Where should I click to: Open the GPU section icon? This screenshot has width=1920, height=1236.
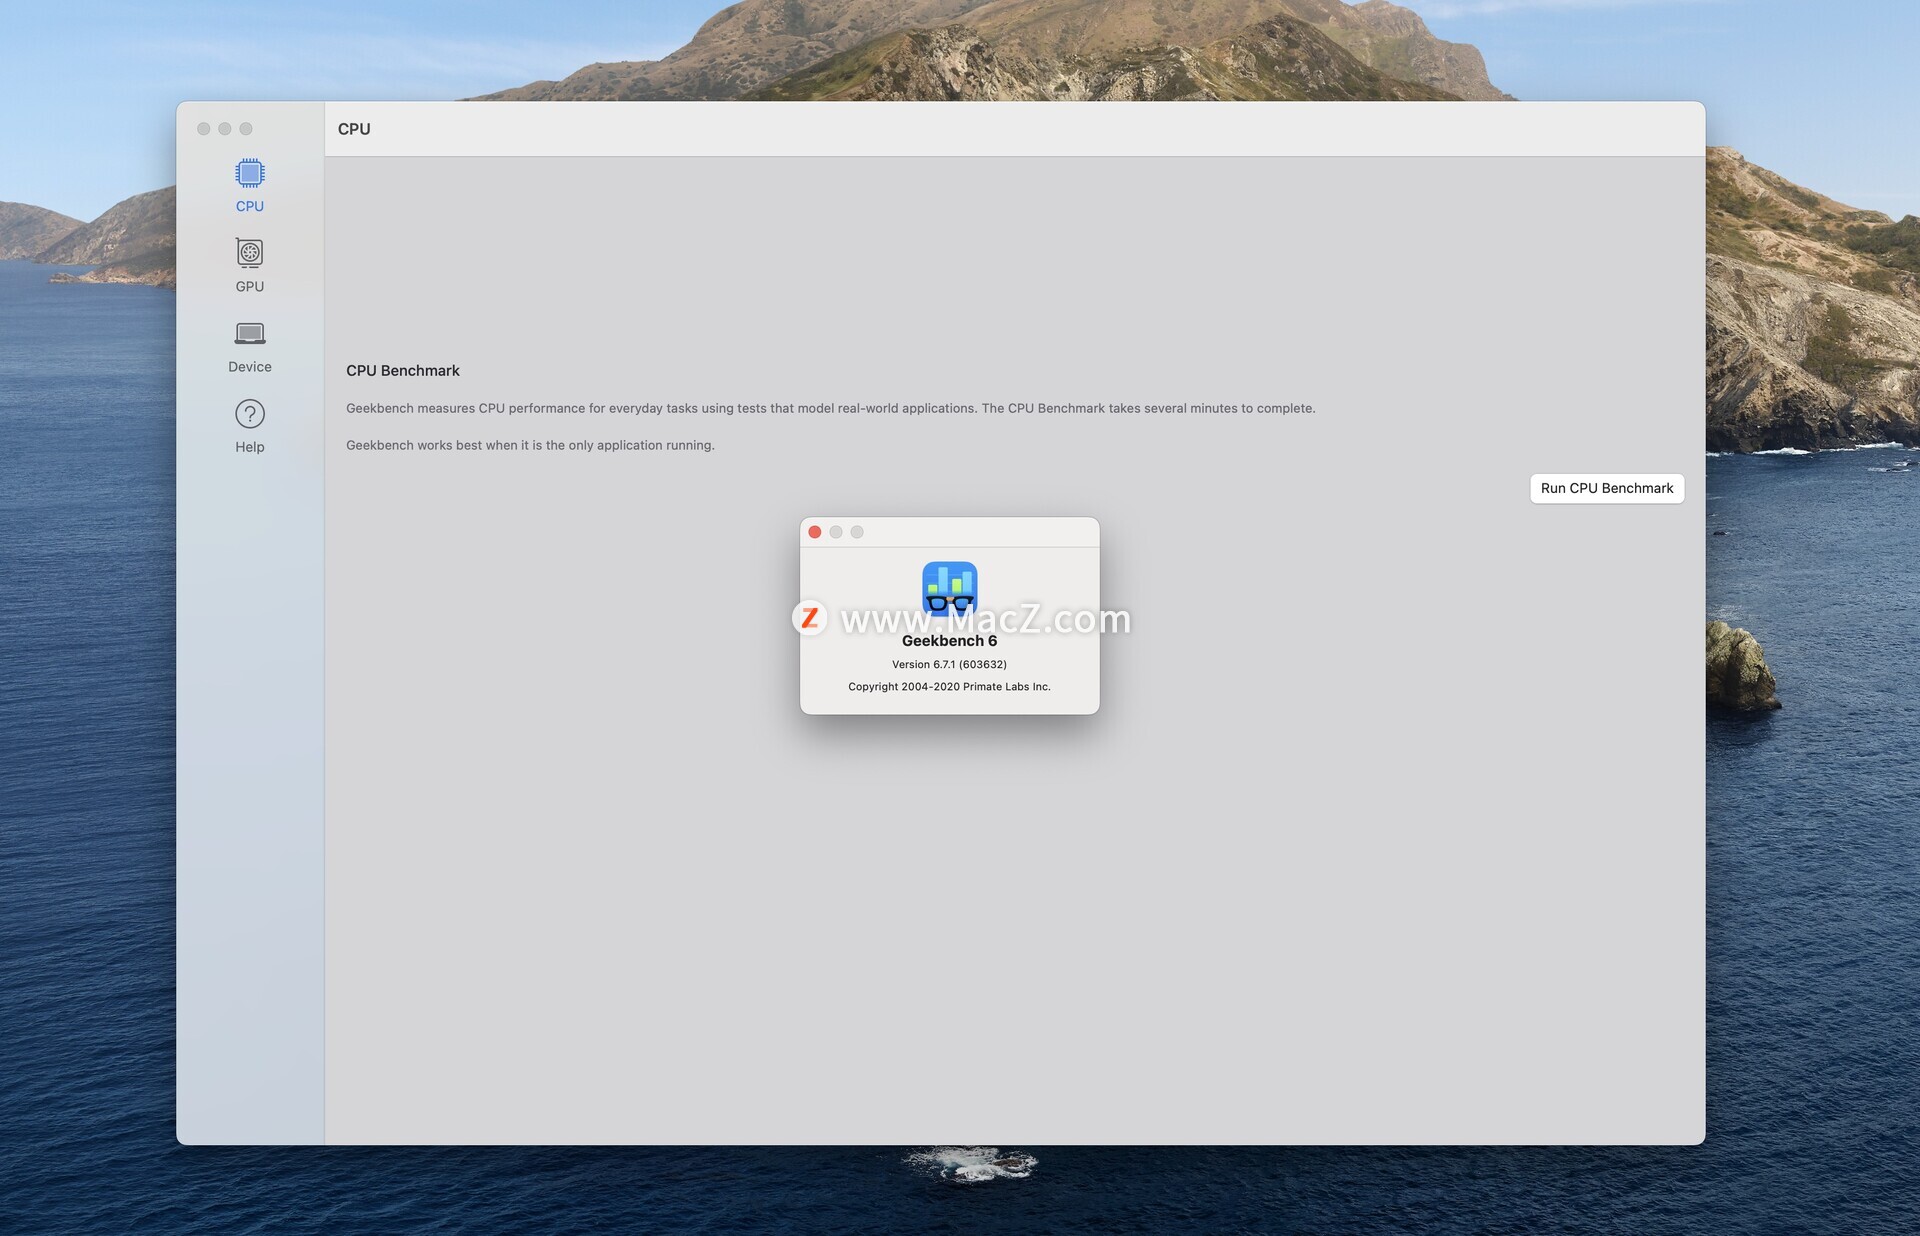tap(250, 252)
